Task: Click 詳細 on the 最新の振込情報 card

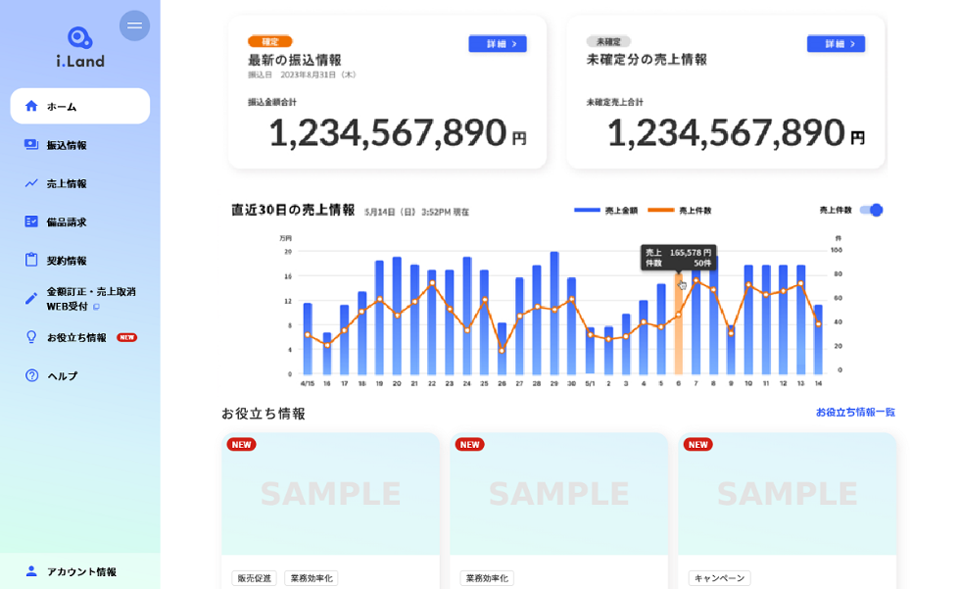Action: [x=497, y=43]
